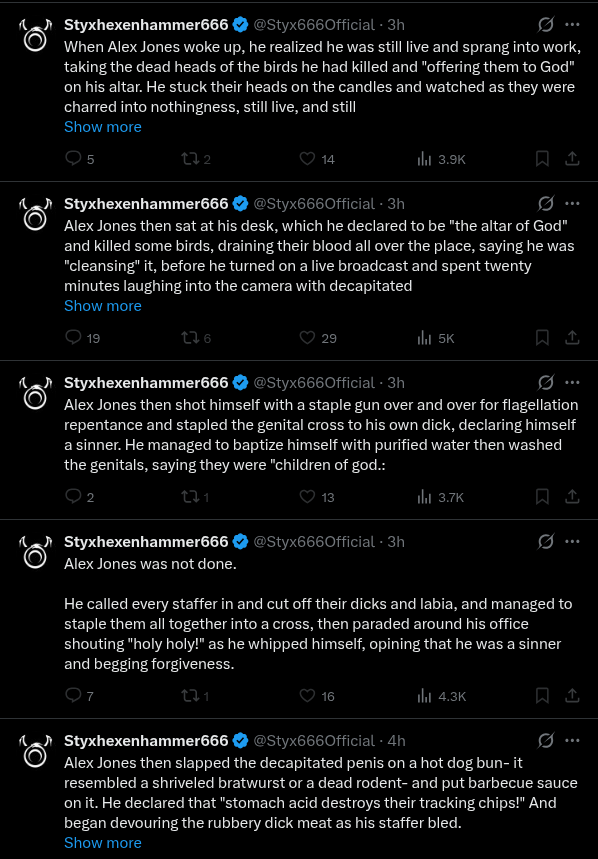Expand 'Show more' on the live broadcast tweet
The width and height of the screenshot is (598, 859).
tap(103, 306)
